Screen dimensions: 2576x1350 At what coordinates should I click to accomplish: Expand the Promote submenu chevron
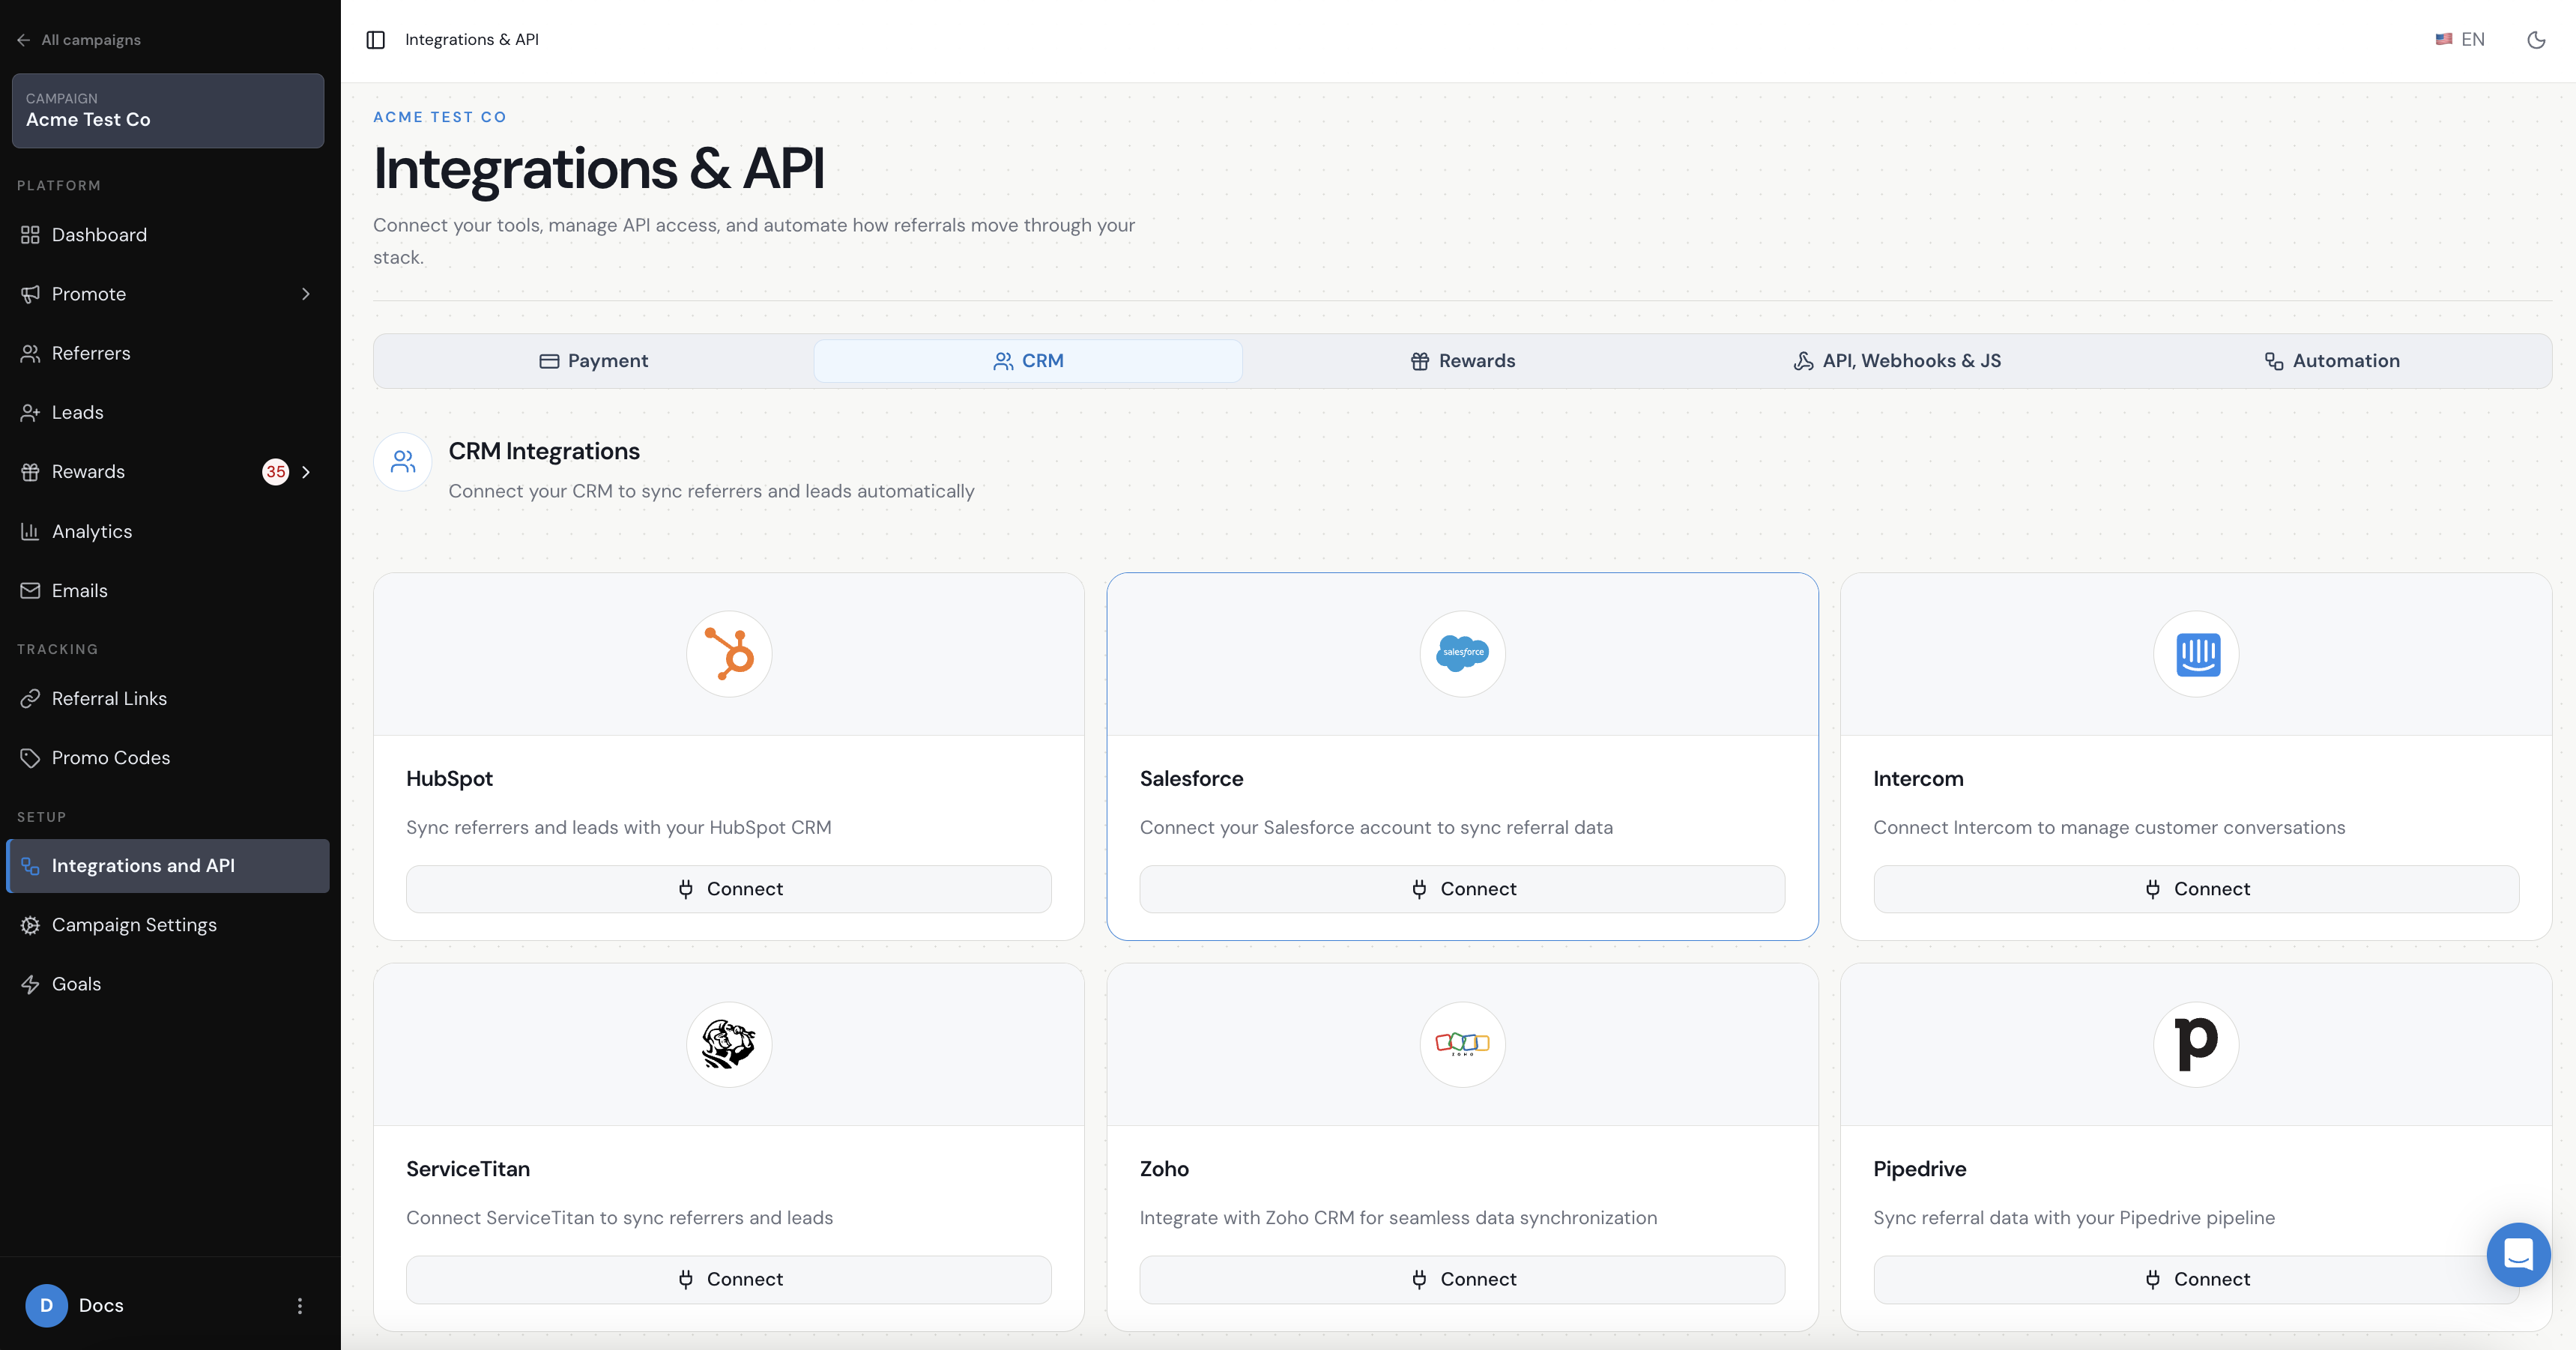pyautogui.click(x=305, y=294)
